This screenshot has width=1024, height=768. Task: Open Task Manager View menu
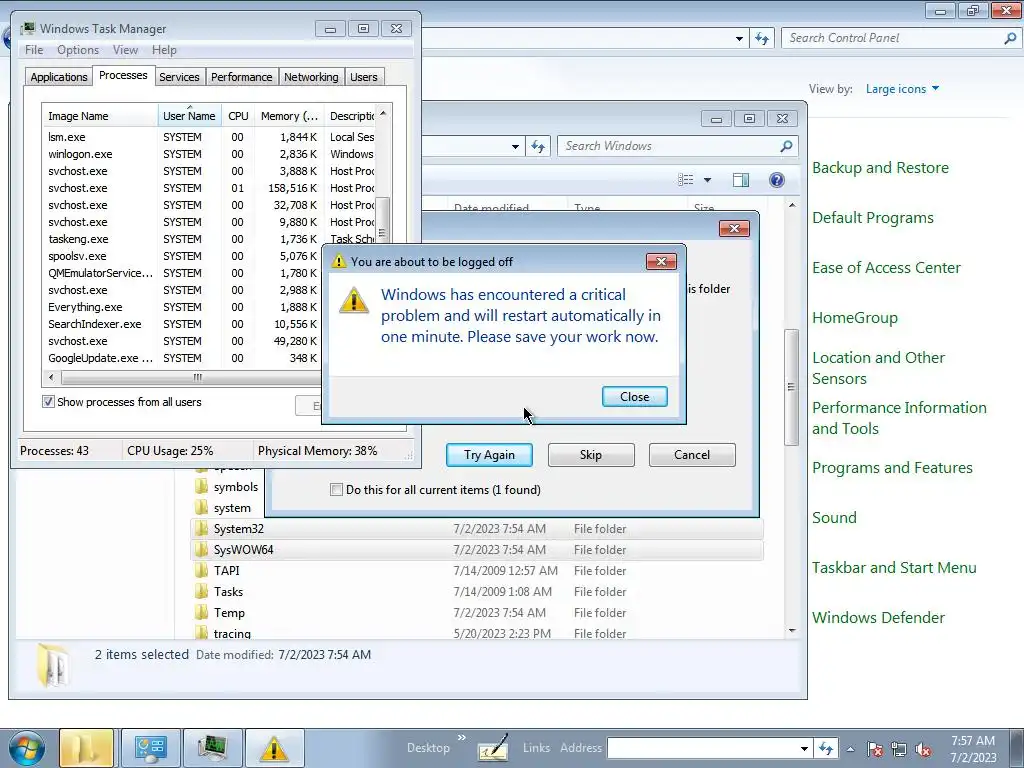[x=125, y=50]
